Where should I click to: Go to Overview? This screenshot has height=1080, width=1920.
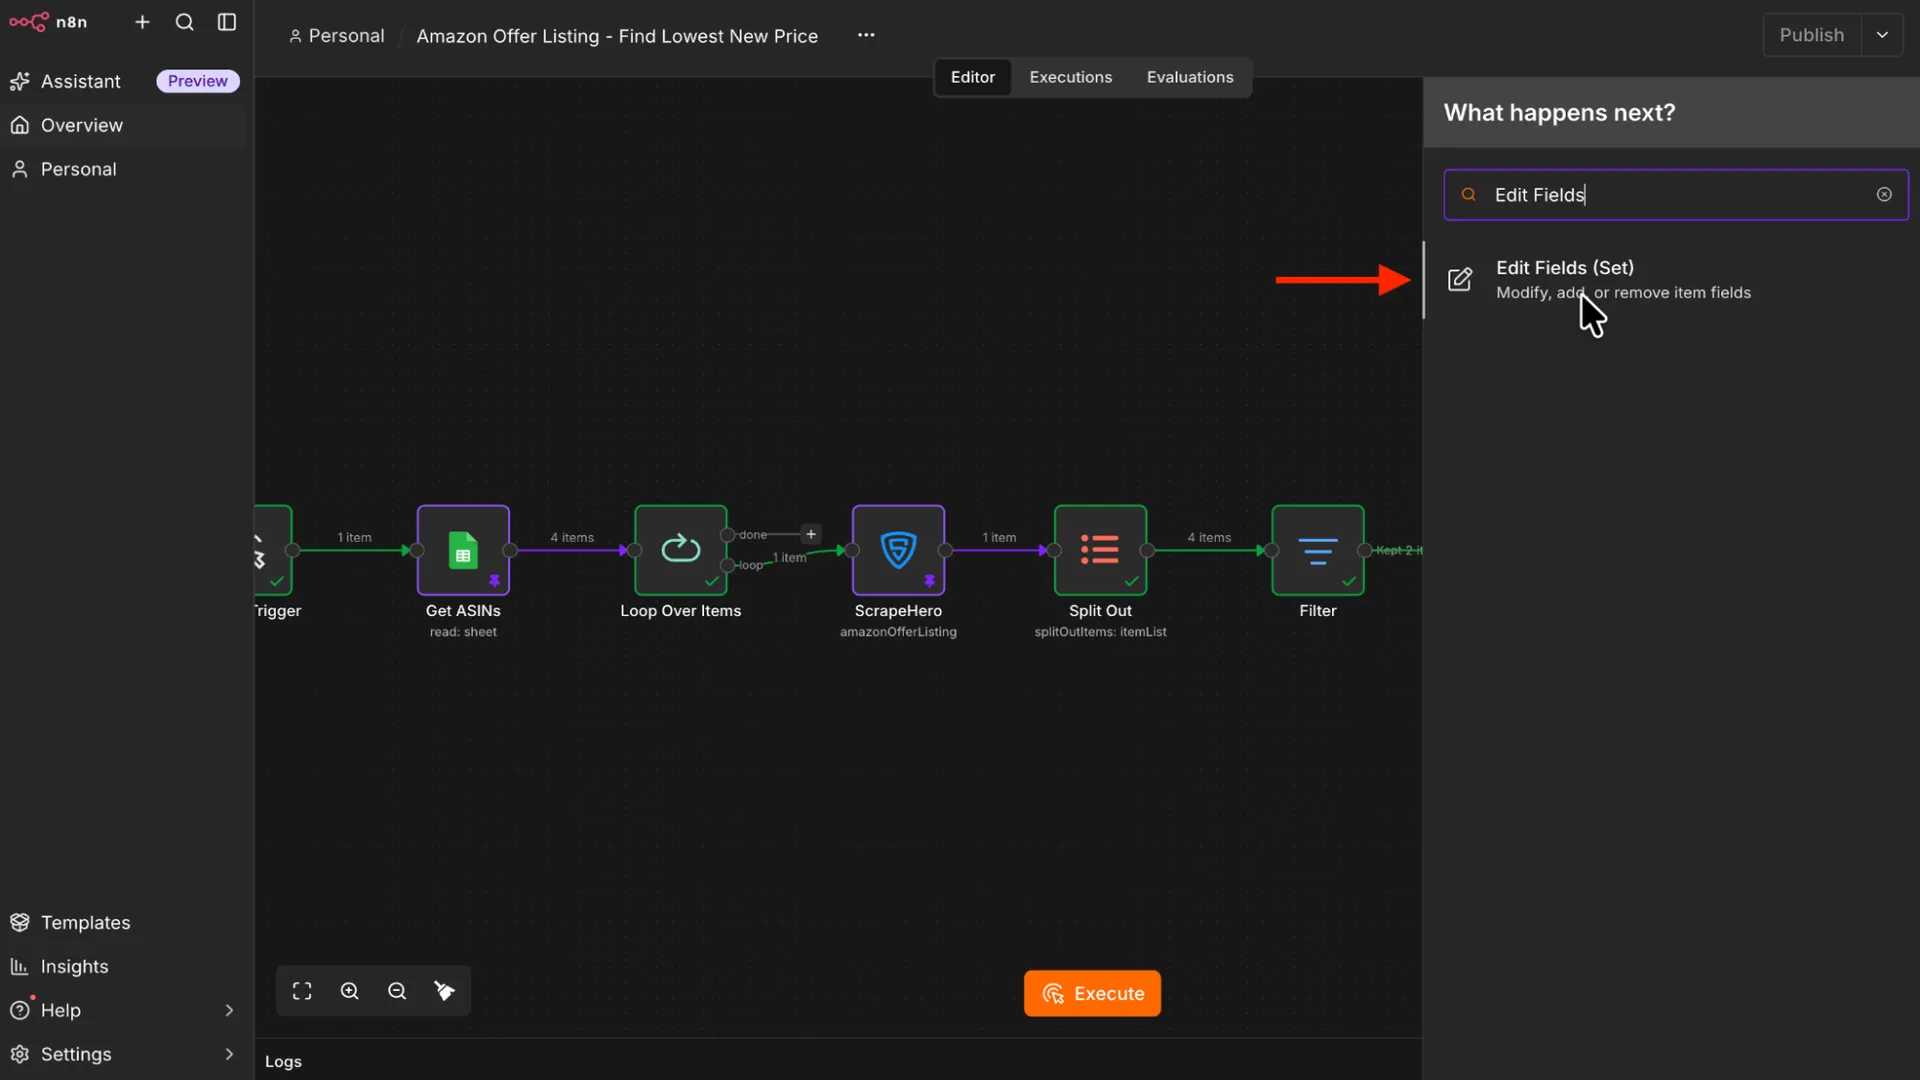pyautogui.click(x=124, y=125)
